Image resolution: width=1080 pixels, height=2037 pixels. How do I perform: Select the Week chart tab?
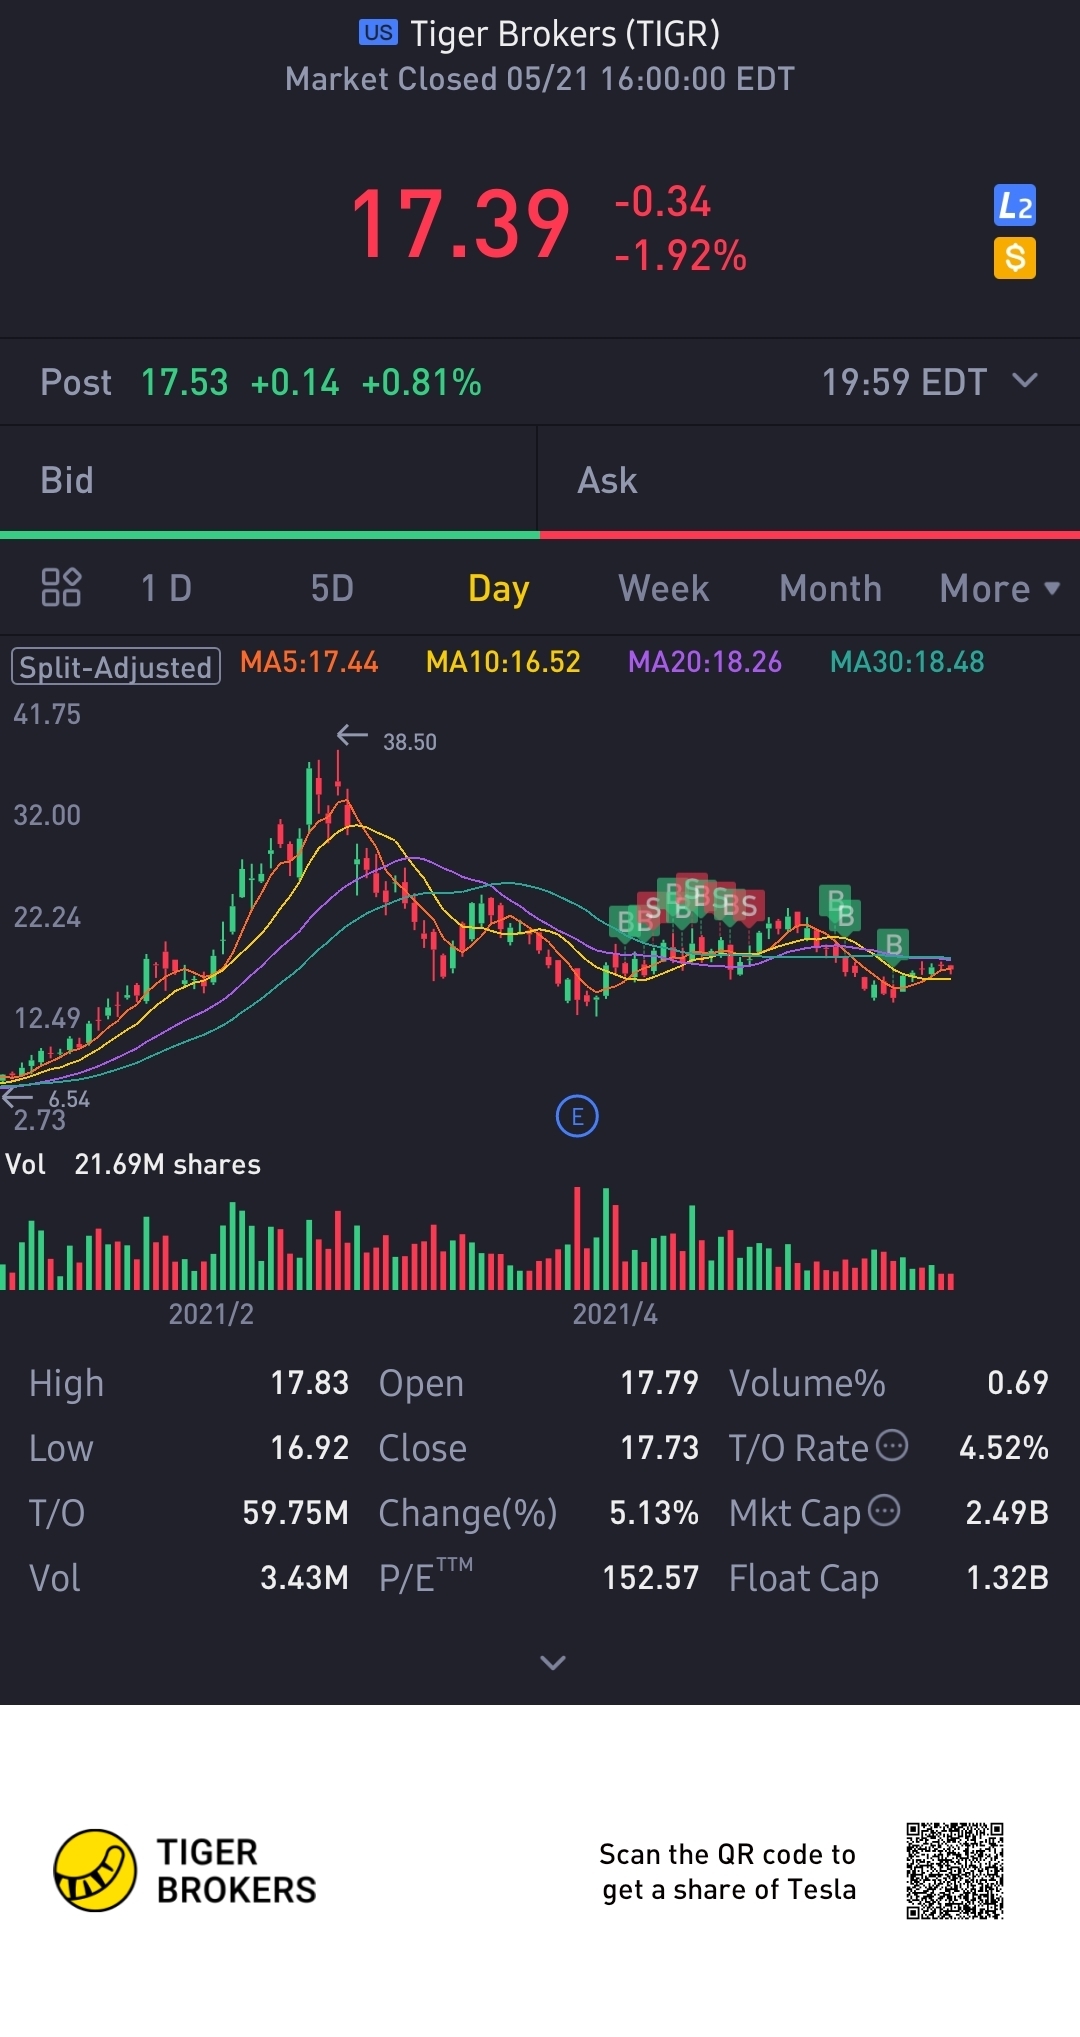pyautogui.click(x=664, y=588)
